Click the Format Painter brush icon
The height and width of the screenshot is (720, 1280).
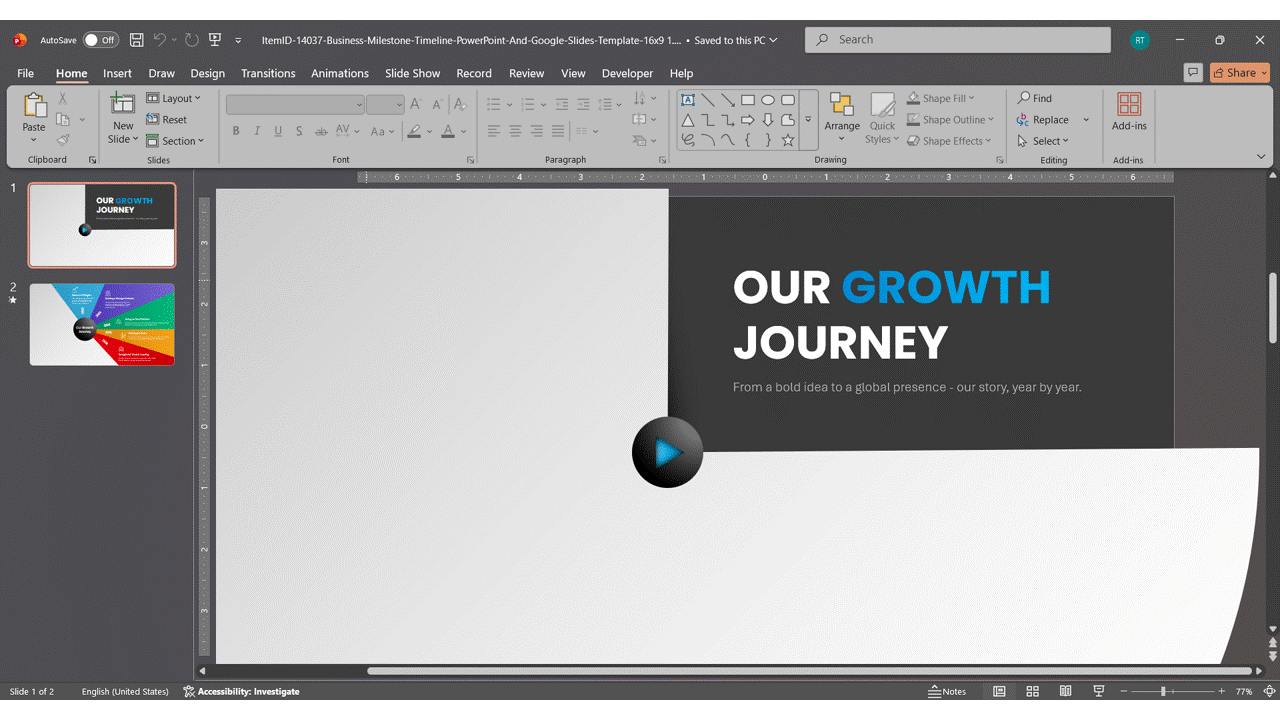click(x=63, y=141)
